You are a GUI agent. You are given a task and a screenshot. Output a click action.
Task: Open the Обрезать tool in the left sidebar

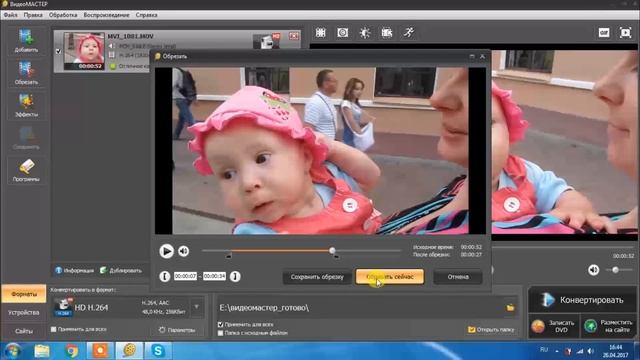[x=26, y=73]
